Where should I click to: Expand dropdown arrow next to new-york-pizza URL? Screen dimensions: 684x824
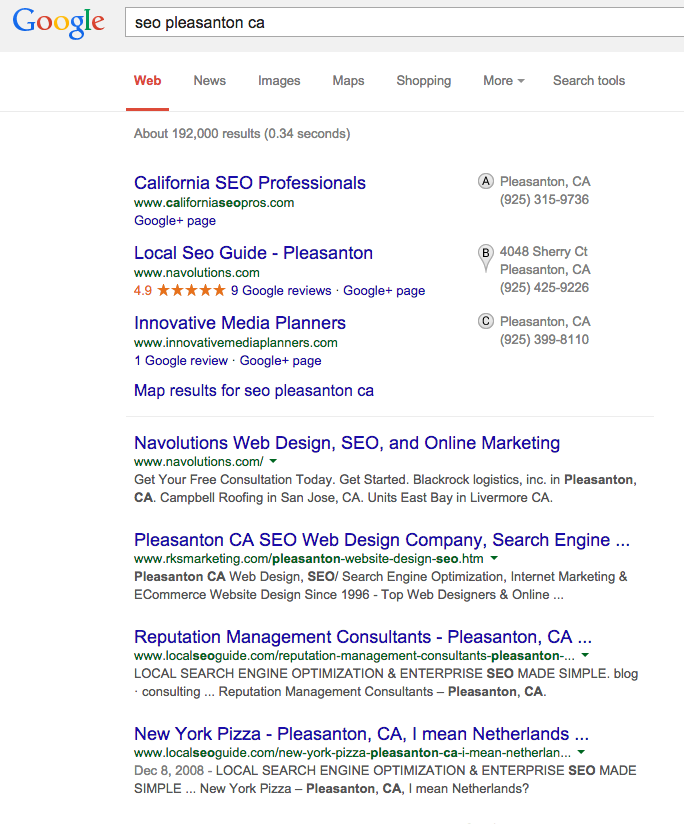point(581,752)
